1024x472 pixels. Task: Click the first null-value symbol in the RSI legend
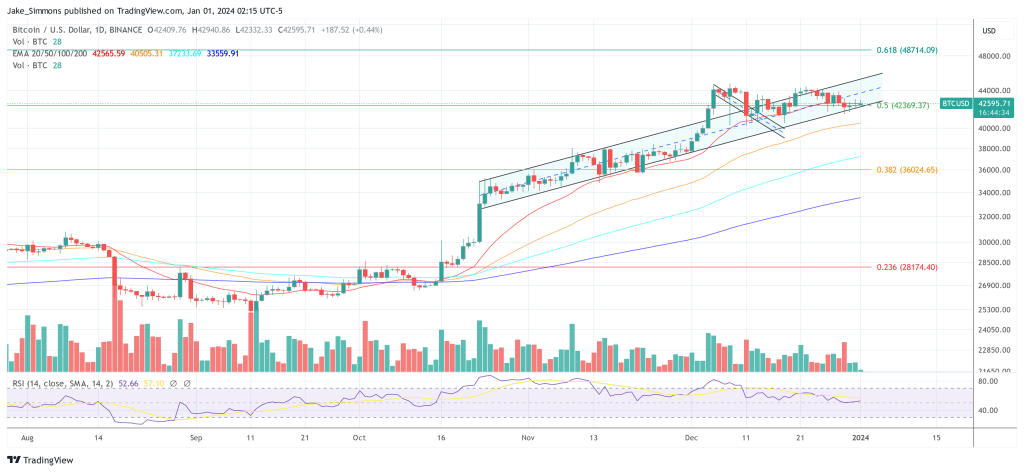tap(172, 383)
